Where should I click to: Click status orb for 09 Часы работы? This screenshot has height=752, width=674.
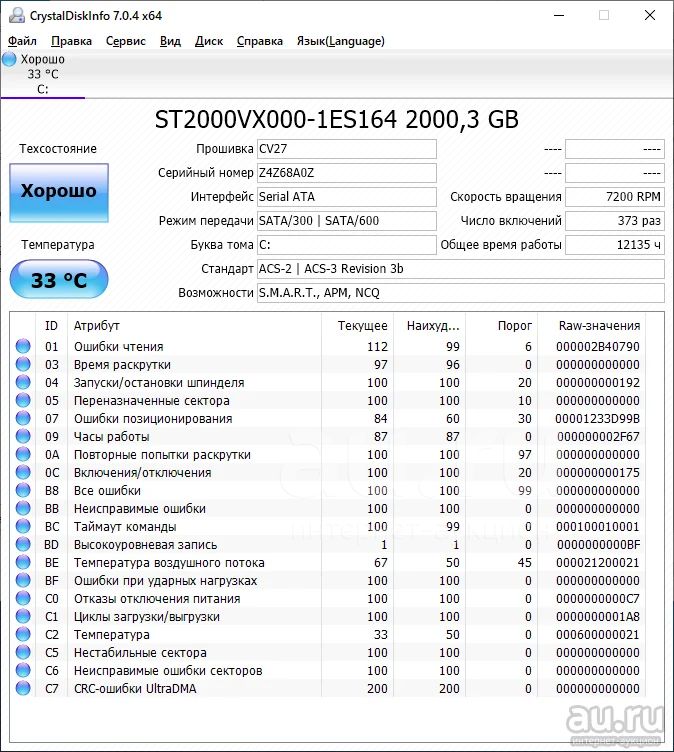(x=23, y=436)
